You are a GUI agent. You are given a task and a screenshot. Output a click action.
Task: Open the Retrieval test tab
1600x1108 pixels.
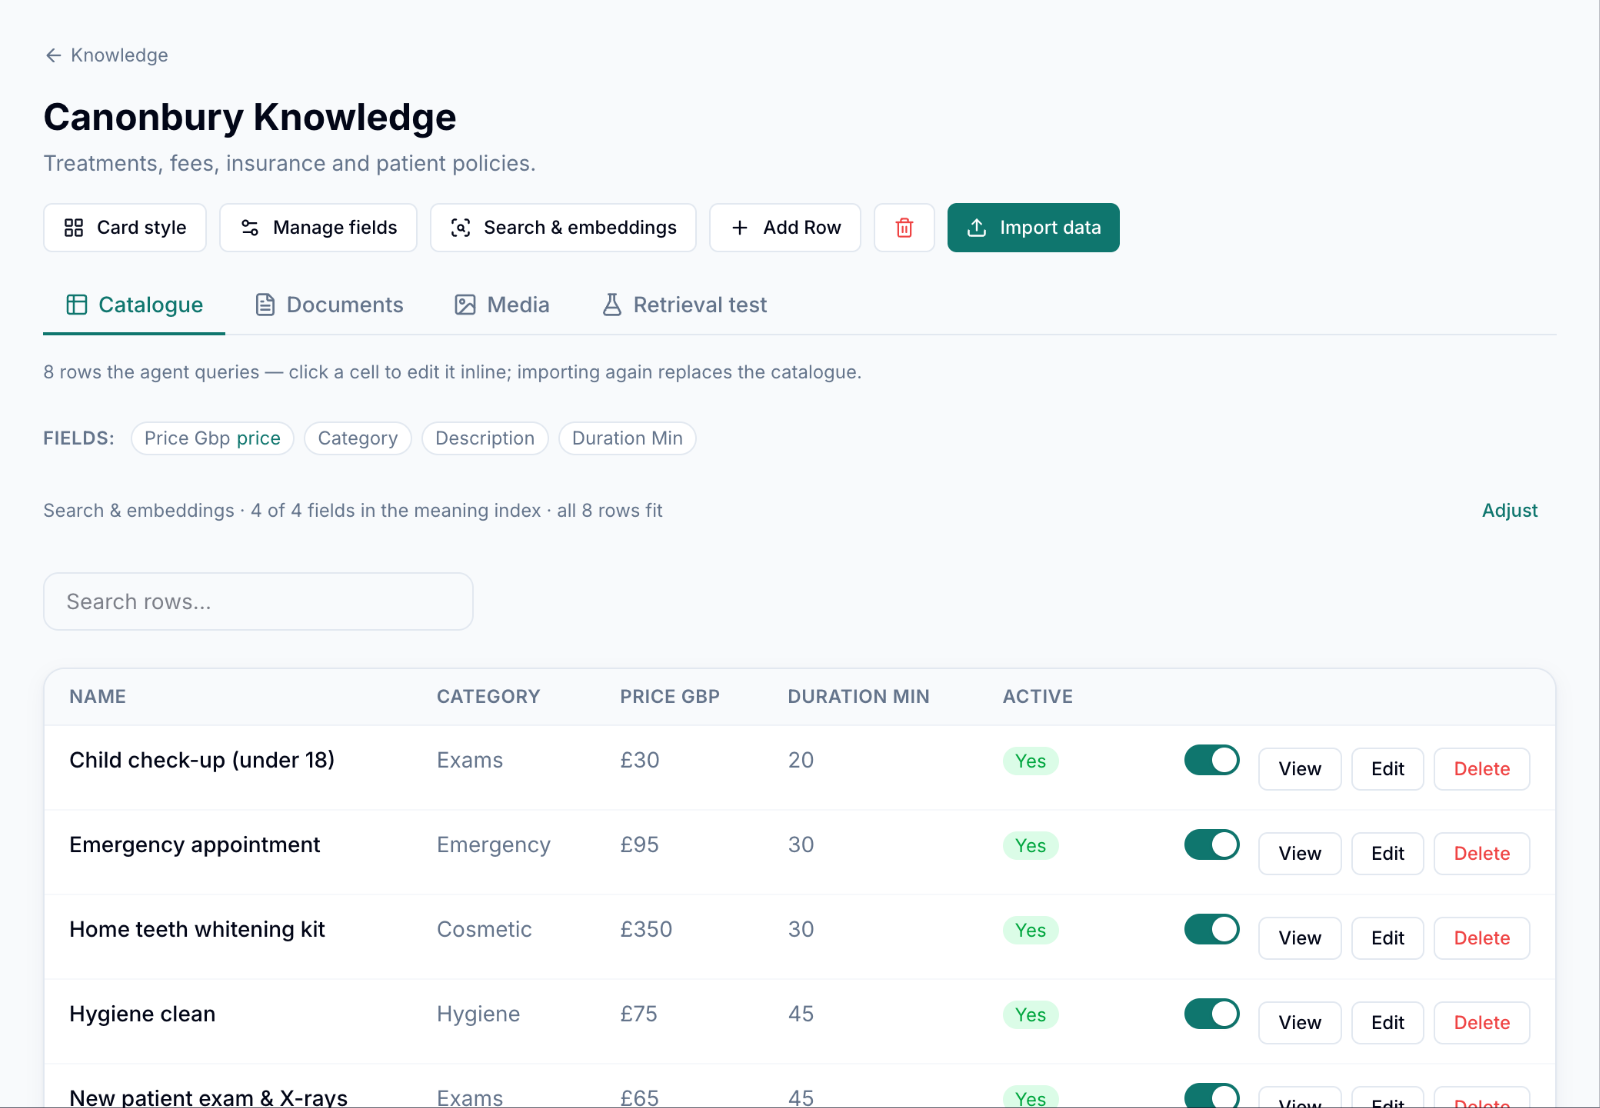684,305
